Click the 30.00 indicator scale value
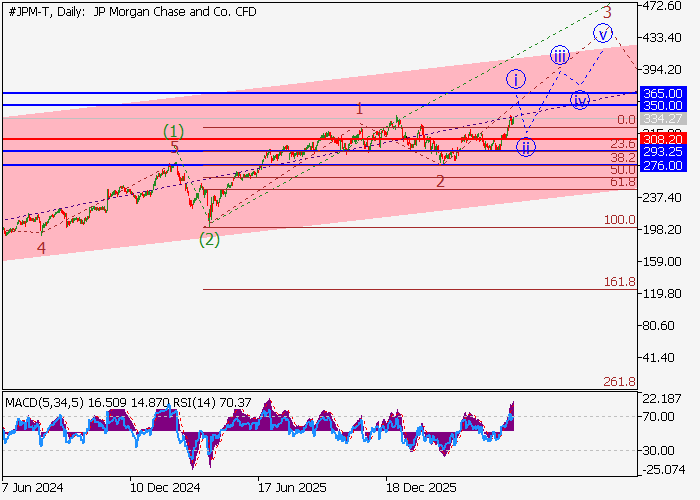 coord(659,450)
